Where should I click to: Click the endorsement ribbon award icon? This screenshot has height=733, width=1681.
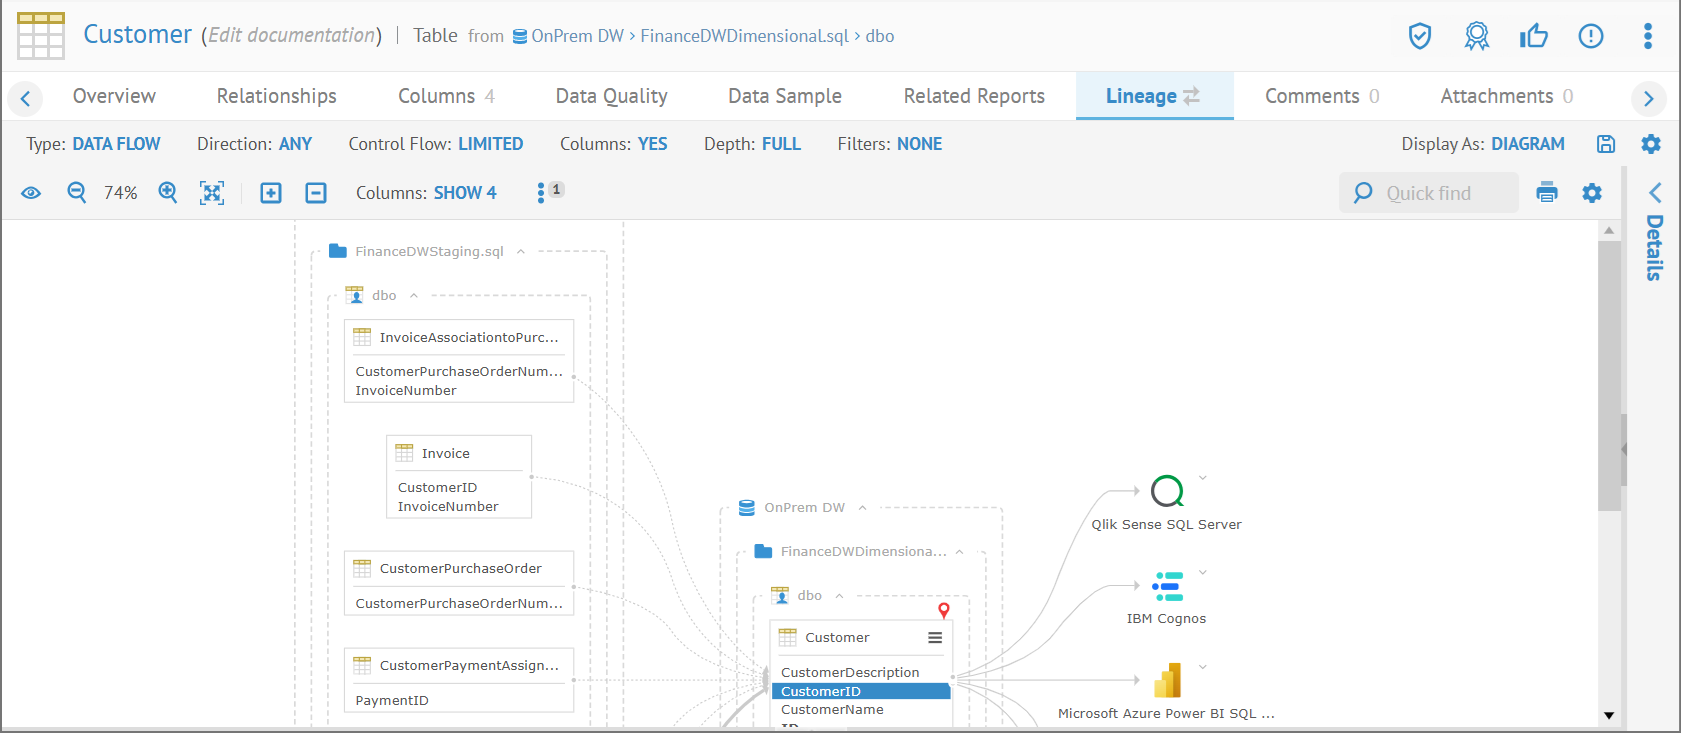tap(1476, 37)
